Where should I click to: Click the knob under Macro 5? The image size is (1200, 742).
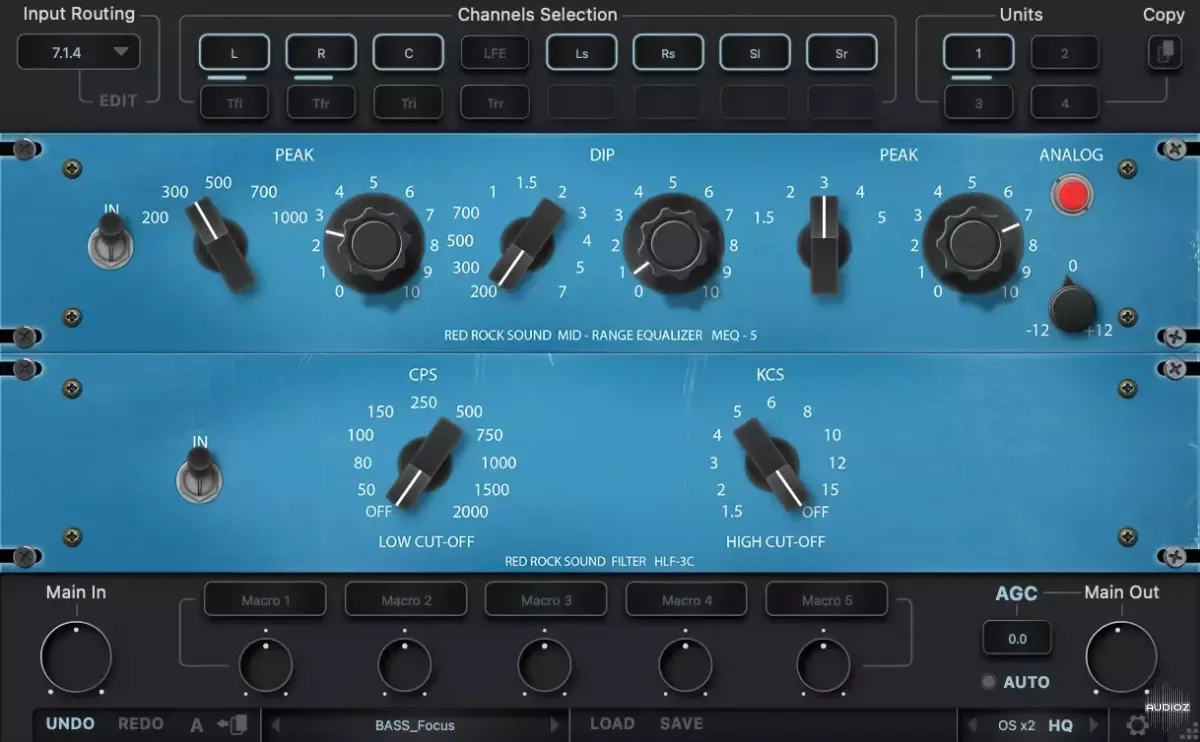click(824, 665)
